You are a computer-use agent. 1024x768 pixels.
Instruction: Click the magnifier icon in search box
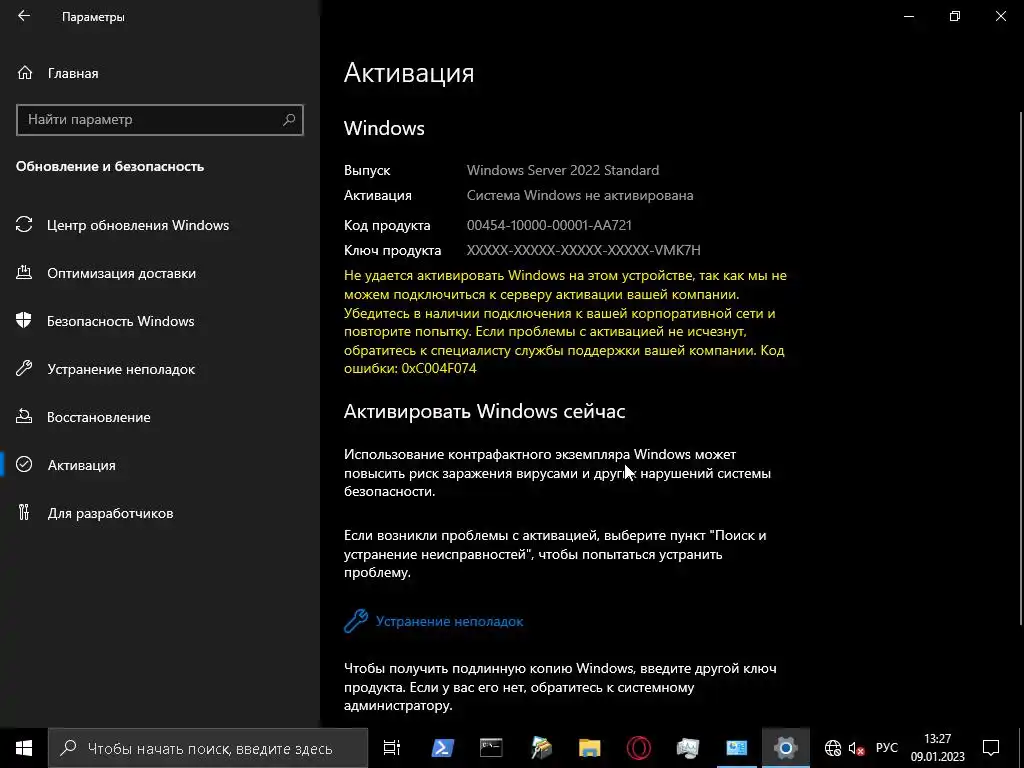coord(289,120)
